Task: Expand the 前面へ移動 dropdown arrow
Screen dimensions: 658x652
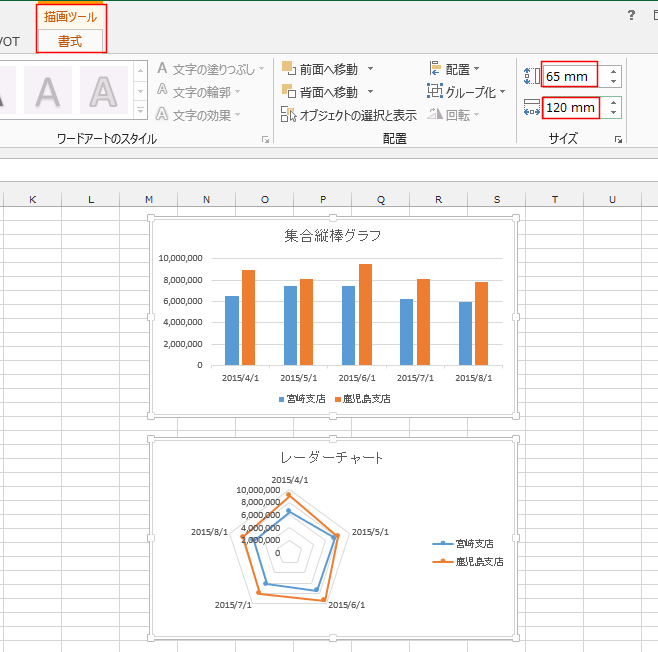Action: click(370, 69)
